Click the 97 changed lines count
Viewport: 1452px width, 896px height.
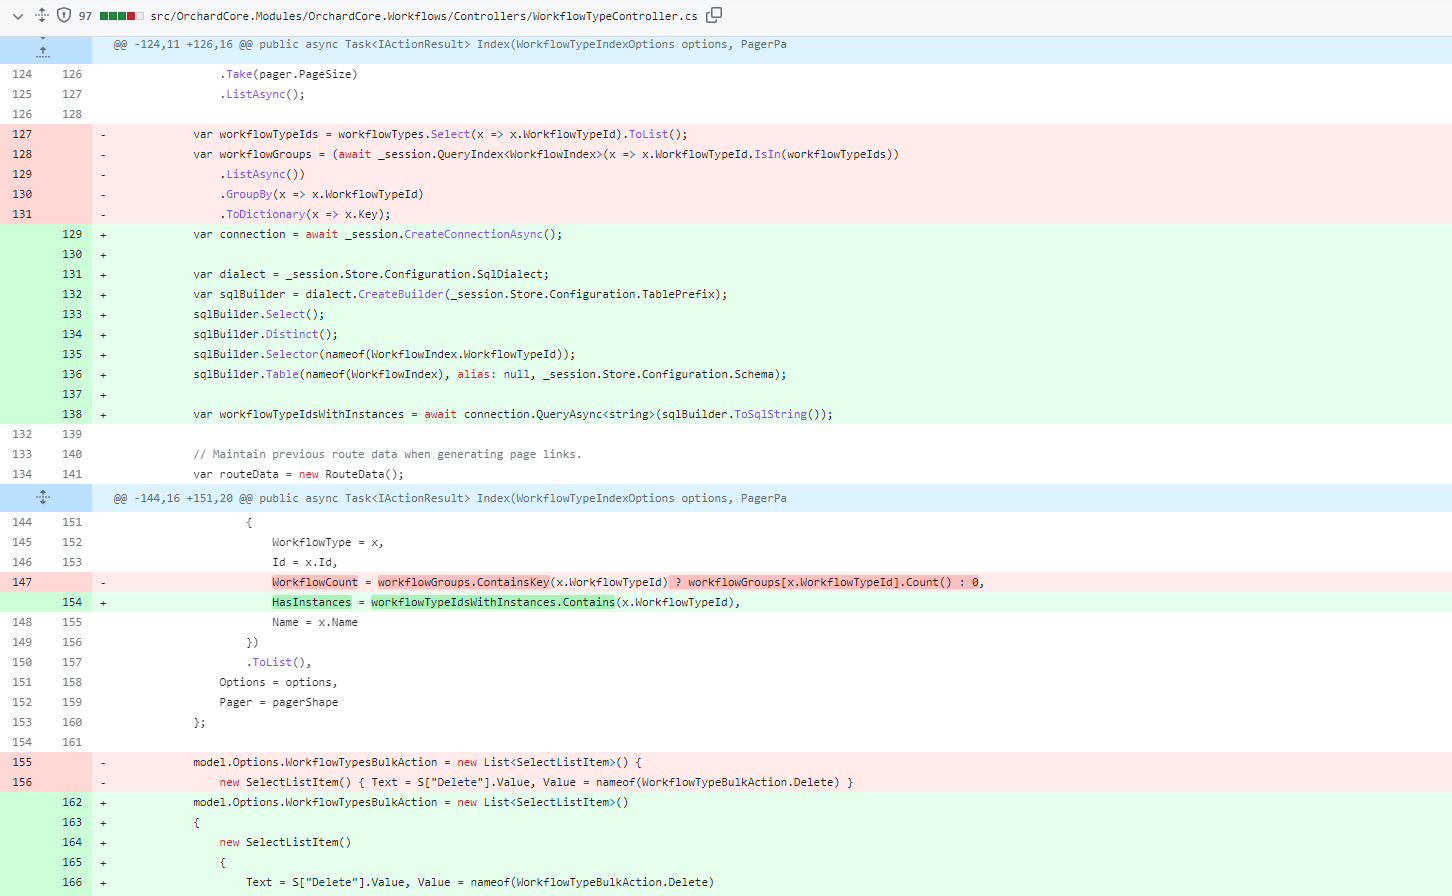click(x=85, y=16)
